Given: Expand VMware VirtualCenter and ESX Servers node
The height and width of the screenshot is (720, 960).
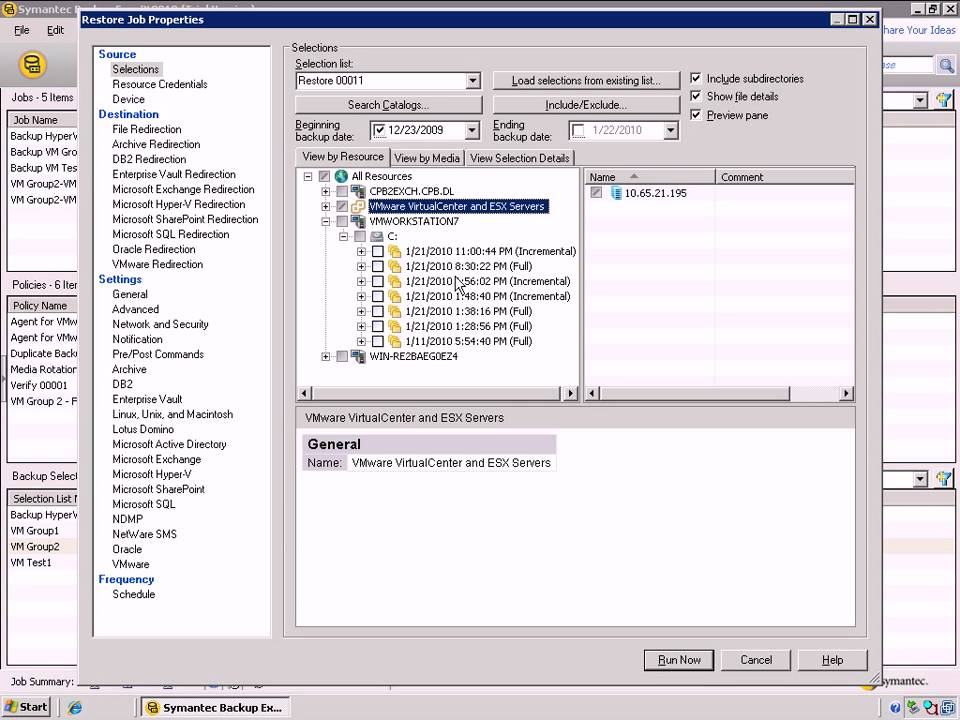Looking at the screenshot, I should [x=326, y=206].
